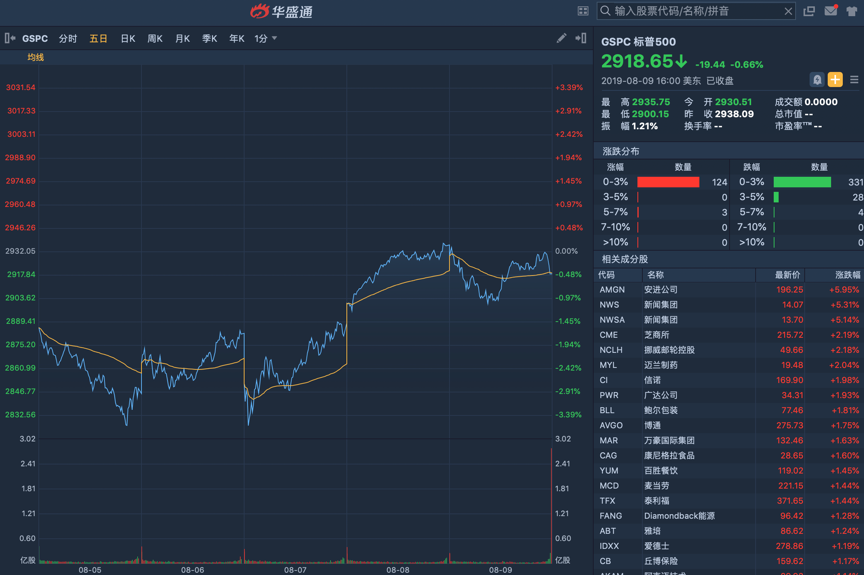This screenshot has width=864, height=575.
Task: Click the green 0-3% decliners bar
Action: tap(802, 182)
